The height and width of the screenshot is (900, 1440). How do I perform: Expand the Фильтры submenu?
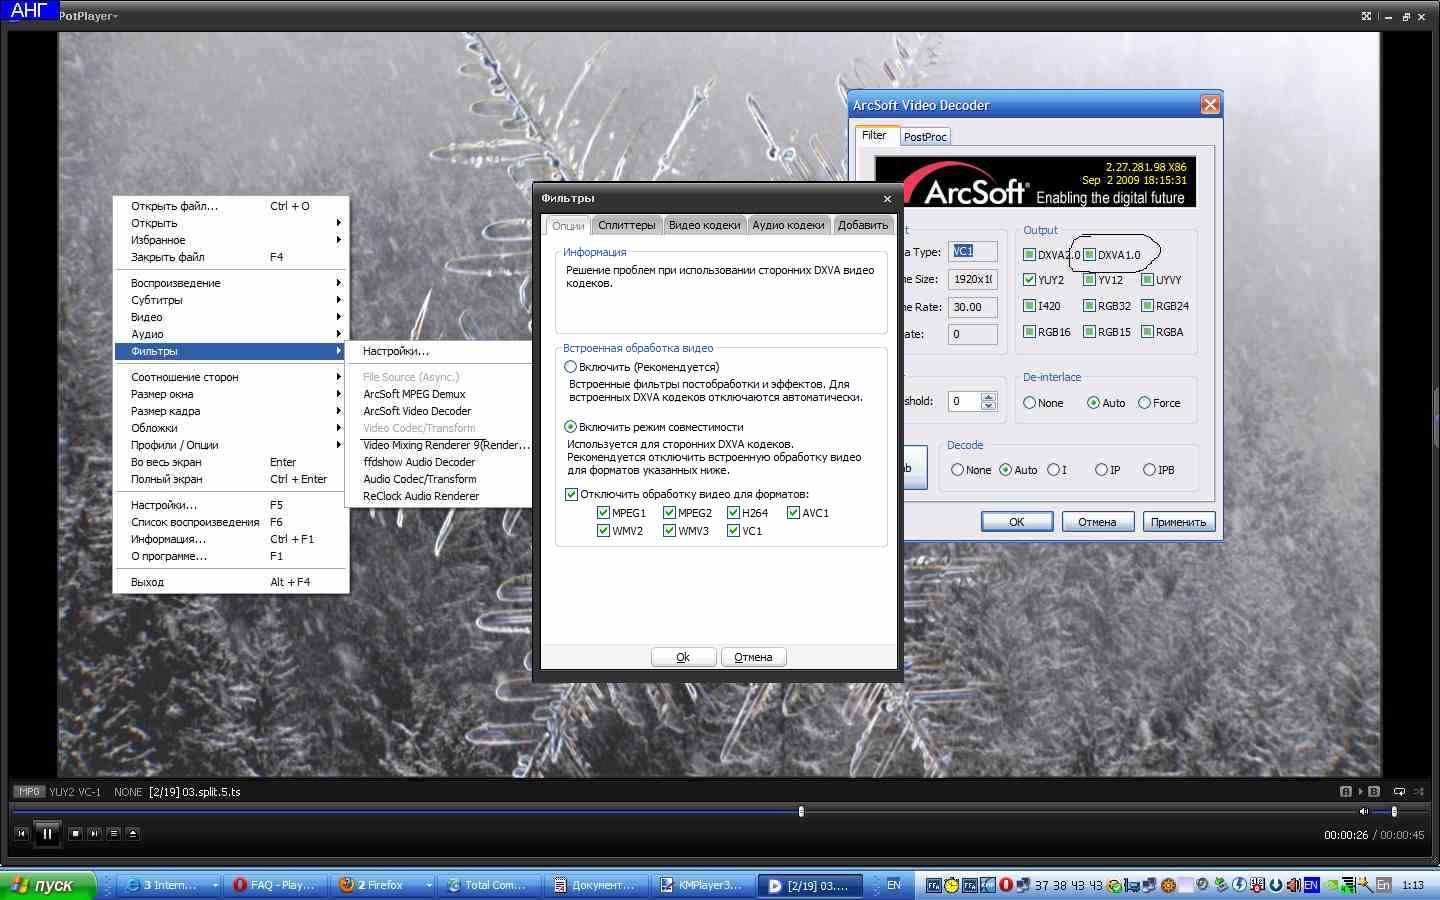point(230,351)
